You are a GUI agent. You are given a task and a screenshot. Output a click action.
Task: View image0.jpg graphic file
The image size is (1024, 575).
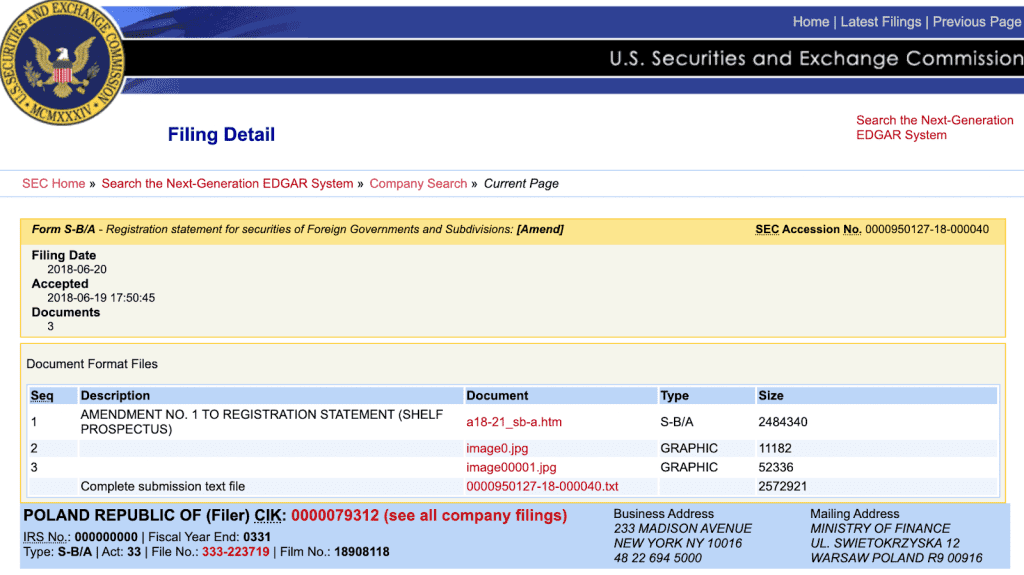[497, 448]
